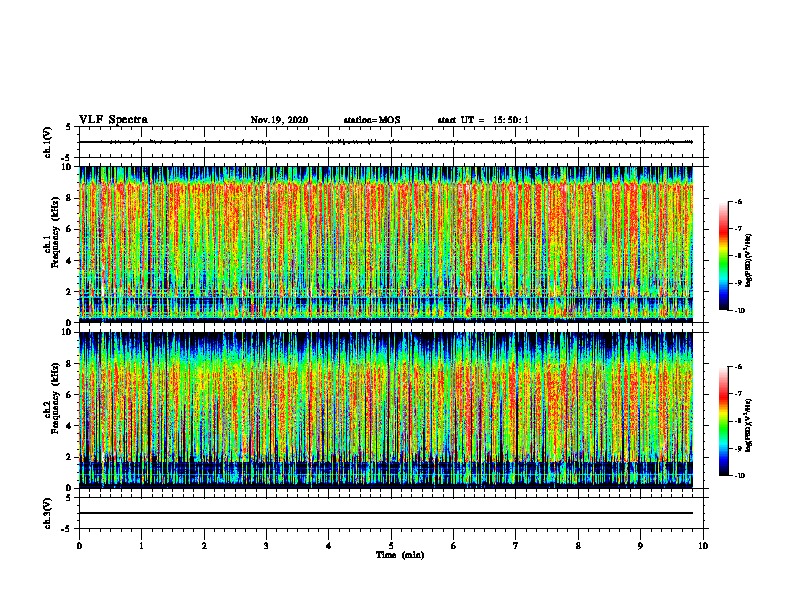This screenshot has height=612, width=792.
Task: Click the ch.2 "Frequency (kHz)" axis label
Action: pyautogui.click(x=55, y=398)
